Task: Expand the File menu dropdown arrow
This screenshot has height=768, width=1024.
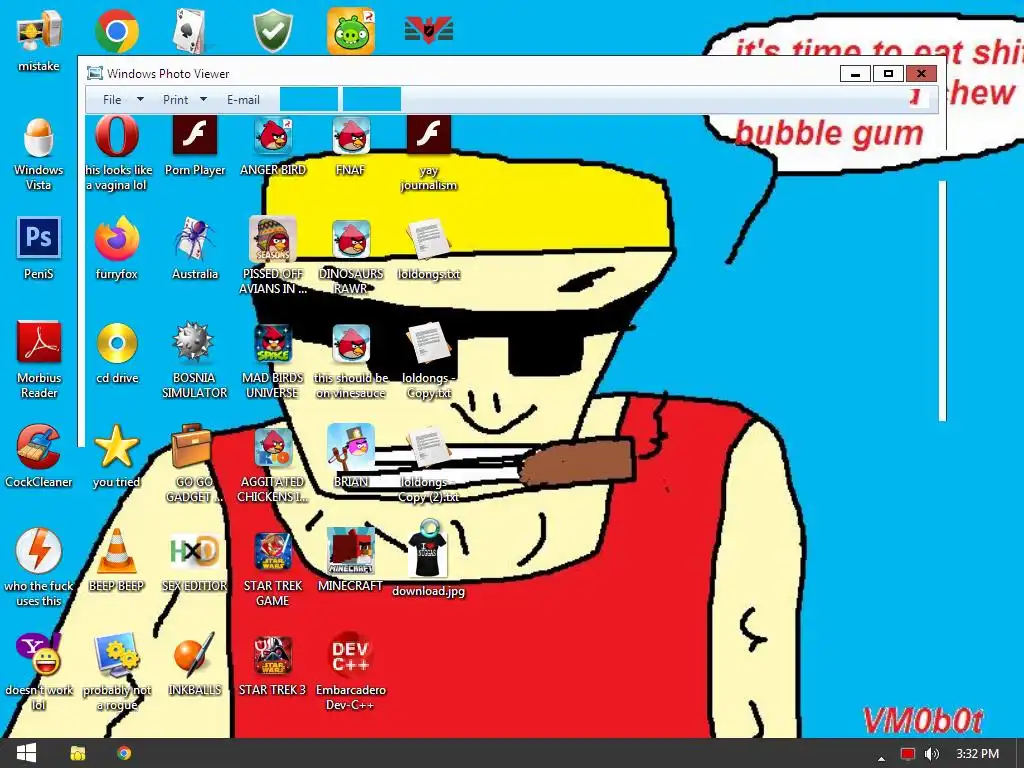Action: (x=140, y=99)
